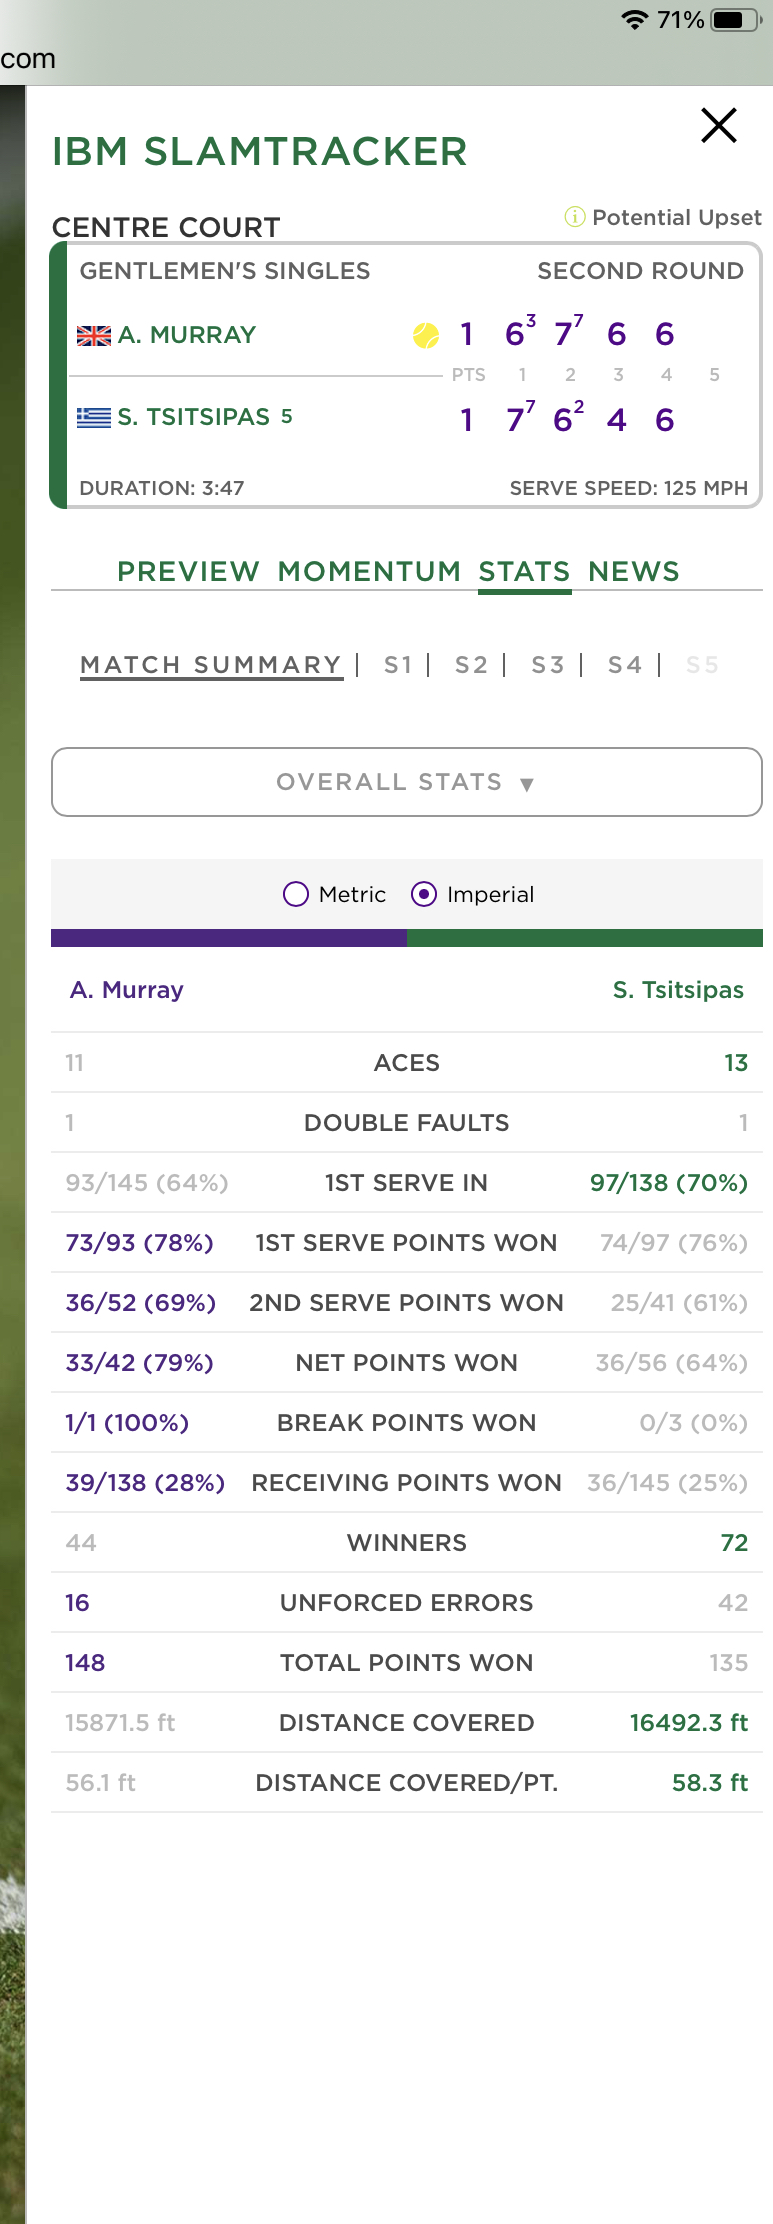Open the Preview tab
This screenshot has height=2224, width=773.
(x=188, y=571)
